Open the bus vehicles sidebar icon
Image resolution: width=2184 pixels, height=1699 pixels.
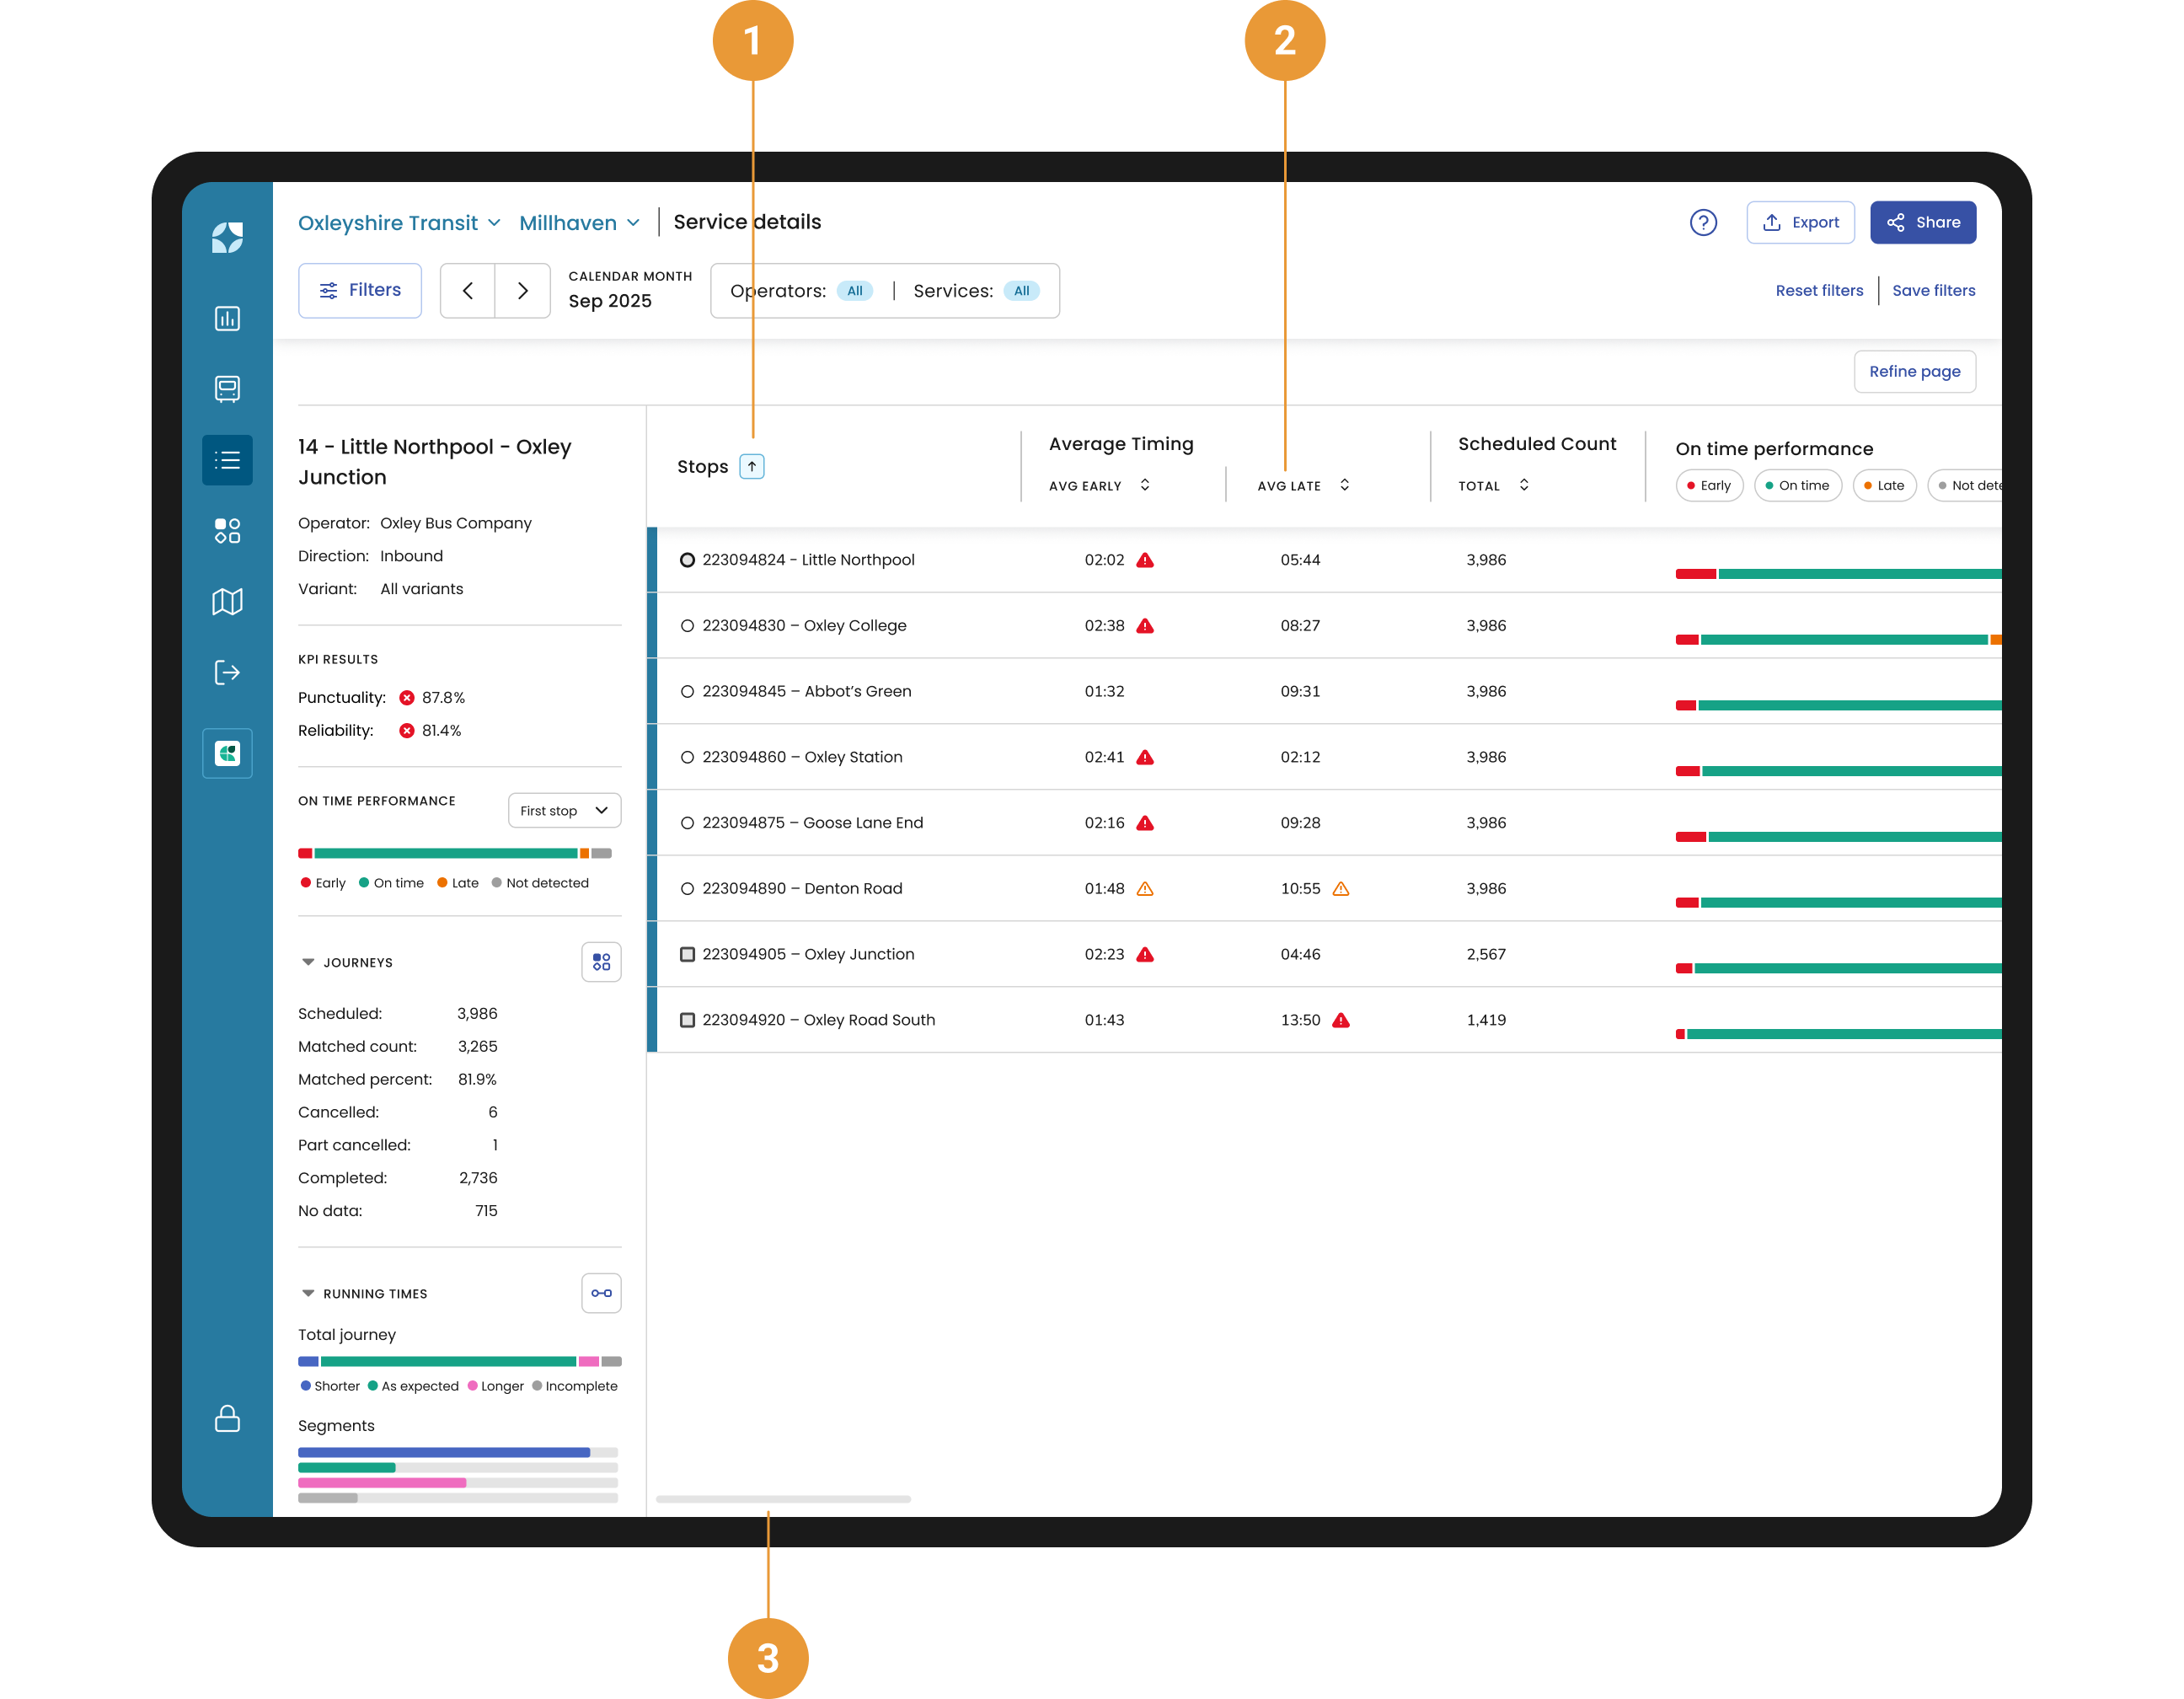(x=227, y=389)
